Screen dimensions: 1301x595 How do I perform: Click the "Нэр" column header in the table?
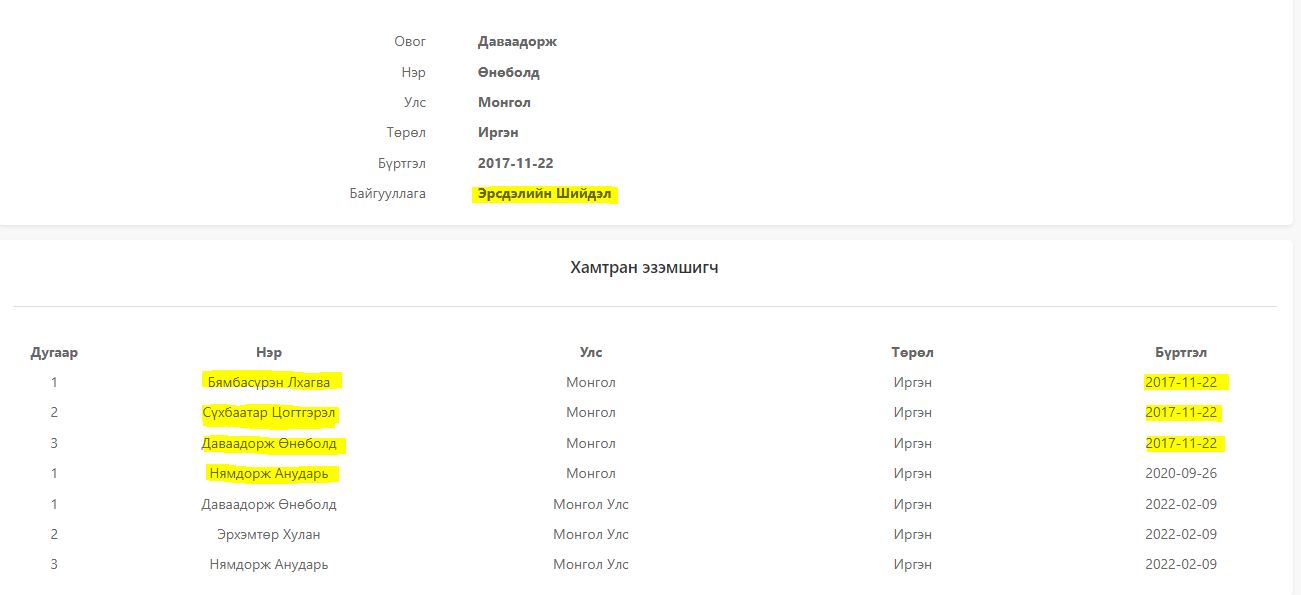click(269, 352)
